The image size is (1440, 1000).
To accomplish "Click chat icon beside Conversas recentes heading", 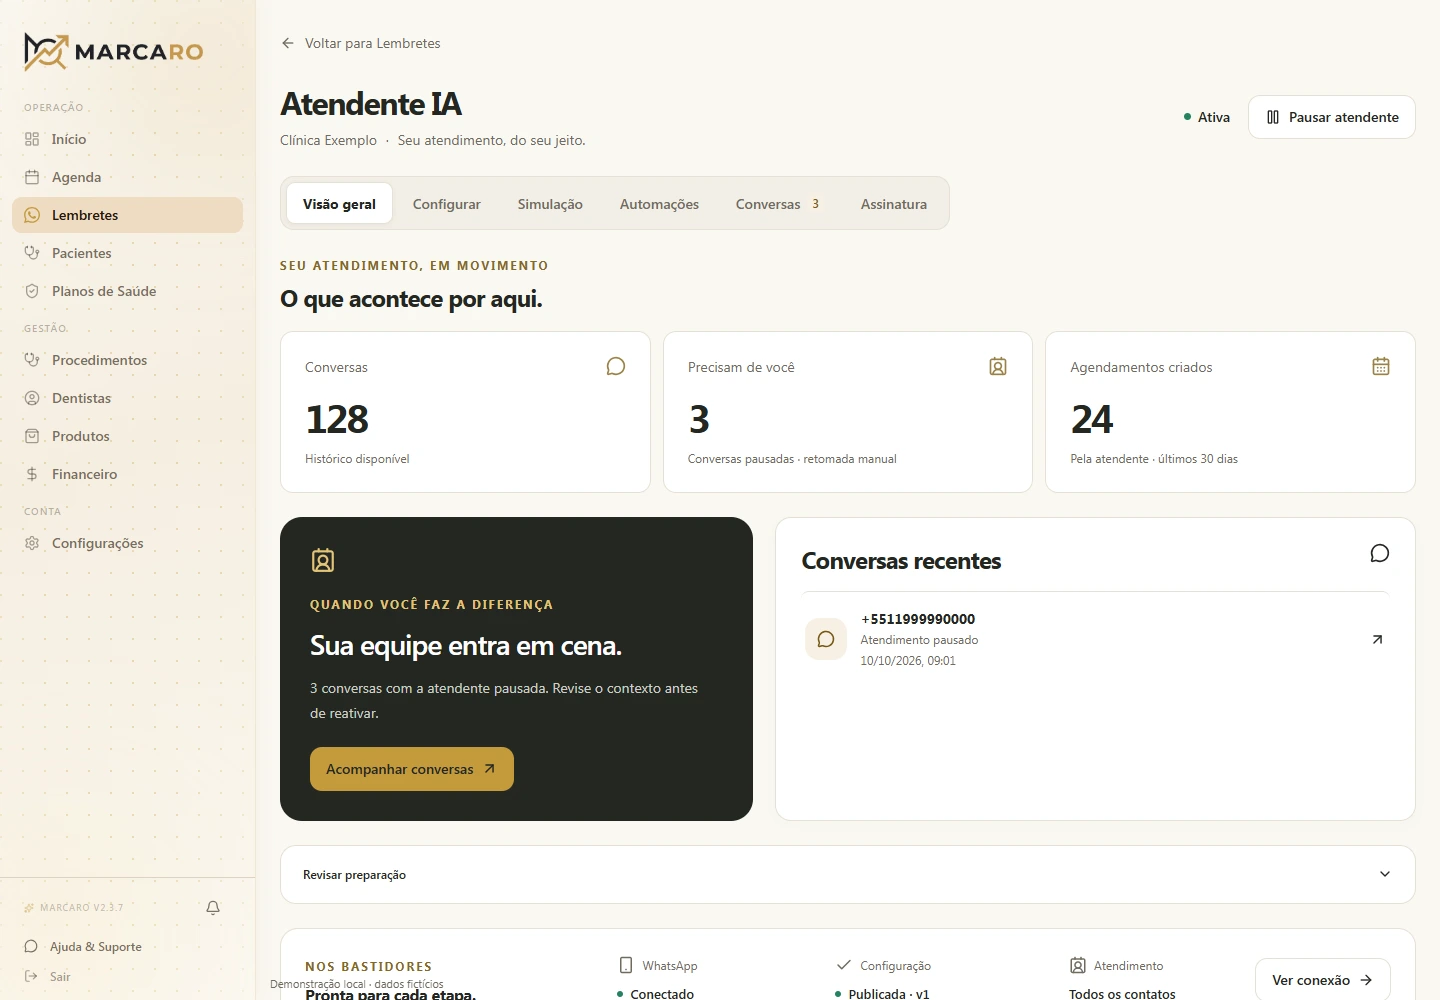I will [x=1380, y=554].
